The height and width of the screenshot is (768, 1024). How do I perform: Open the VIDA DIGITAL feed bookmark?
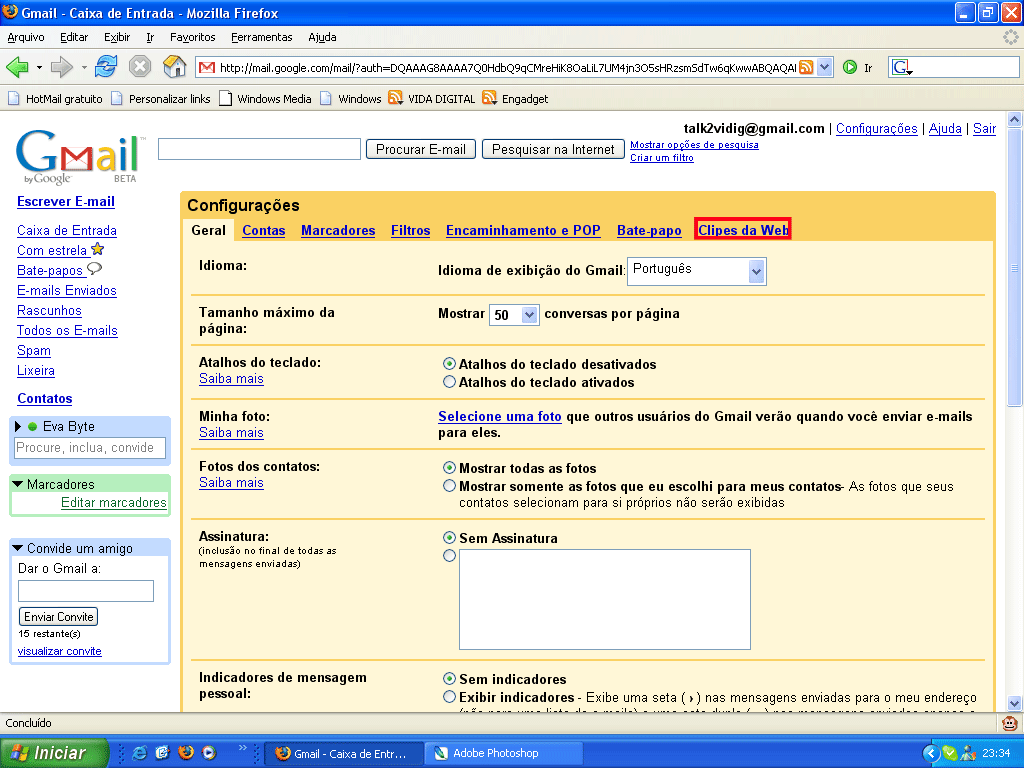pyautogui.click(x=432, y=99)
